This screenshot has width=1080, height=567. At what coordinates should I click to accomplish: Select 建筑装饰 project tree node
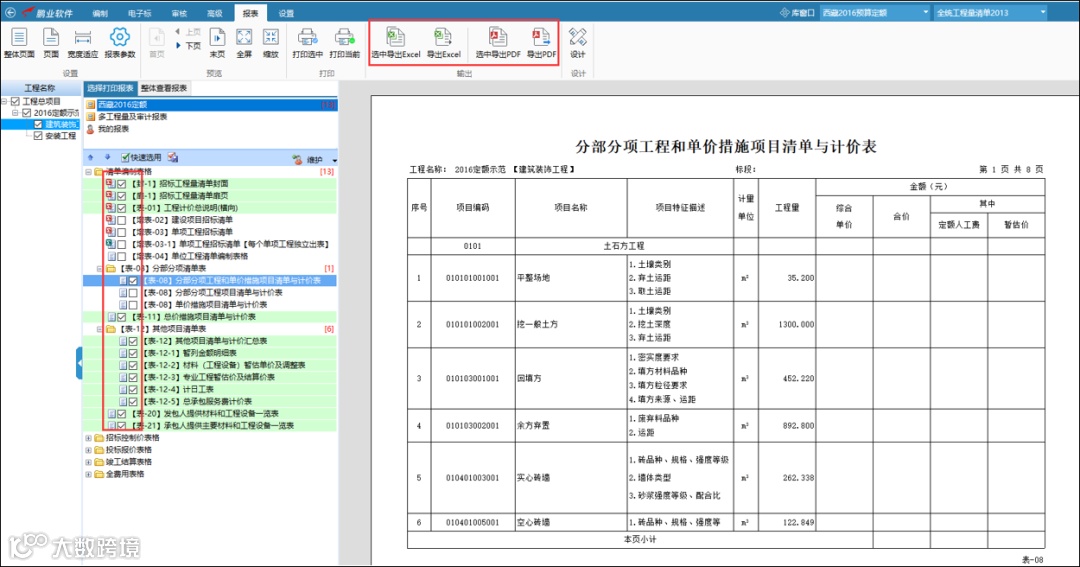coord(61,124)
